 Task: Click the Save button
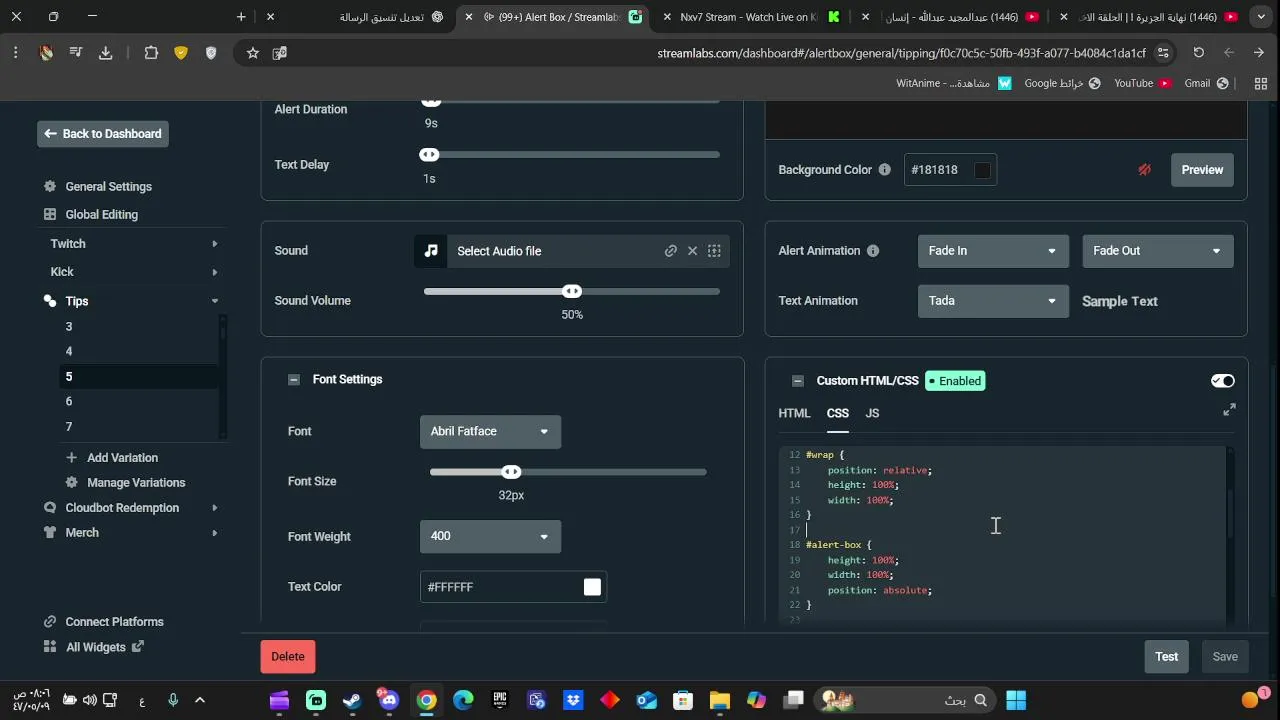(1225, 657)
